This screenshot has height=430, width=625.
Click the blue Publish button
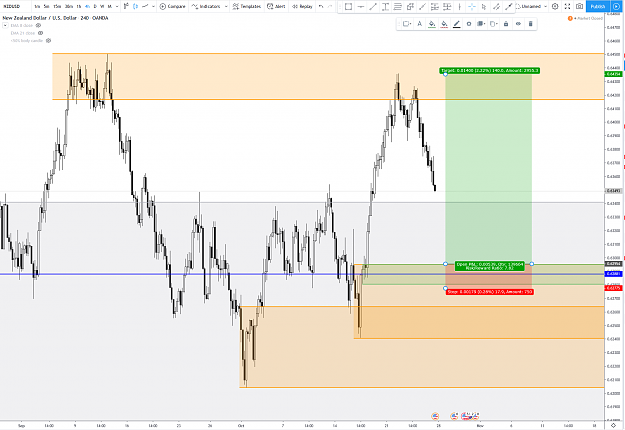[597, 6]
